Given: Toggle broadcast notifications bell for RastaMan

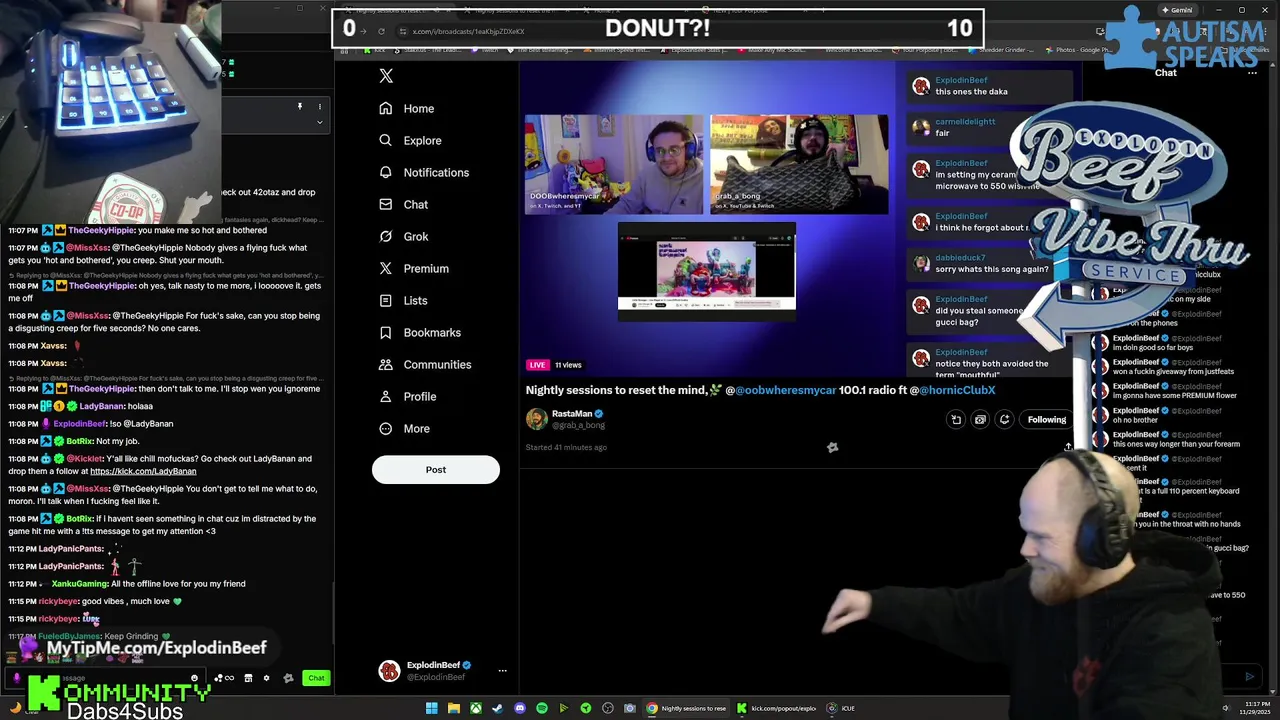Looking at the screenshot, I should tap(1004, 420).
